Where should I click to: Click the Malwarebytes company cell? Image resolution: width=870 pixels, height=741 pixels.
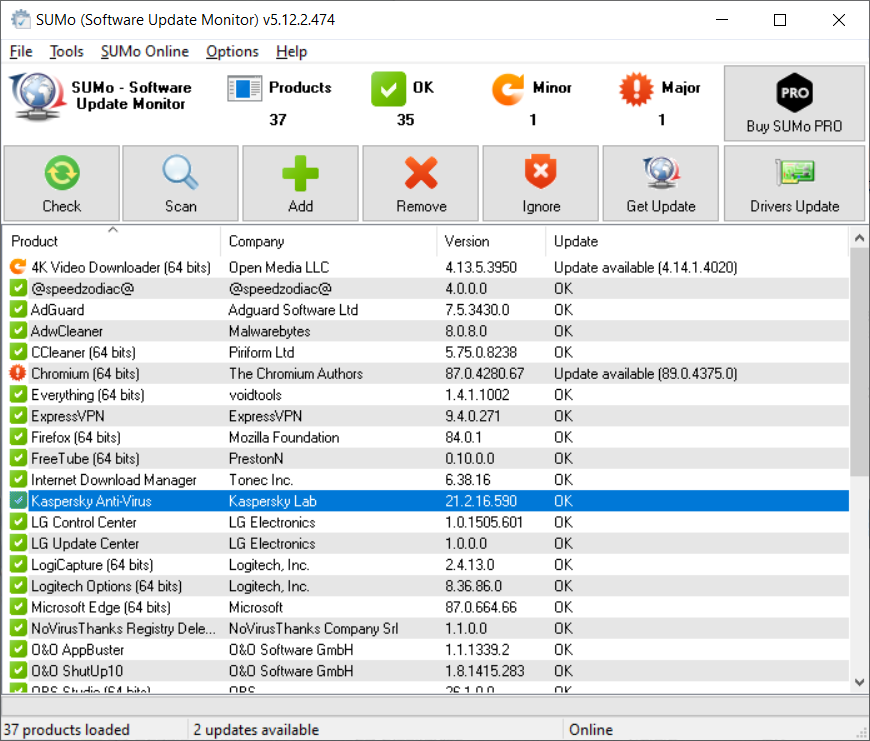(270, 331)
